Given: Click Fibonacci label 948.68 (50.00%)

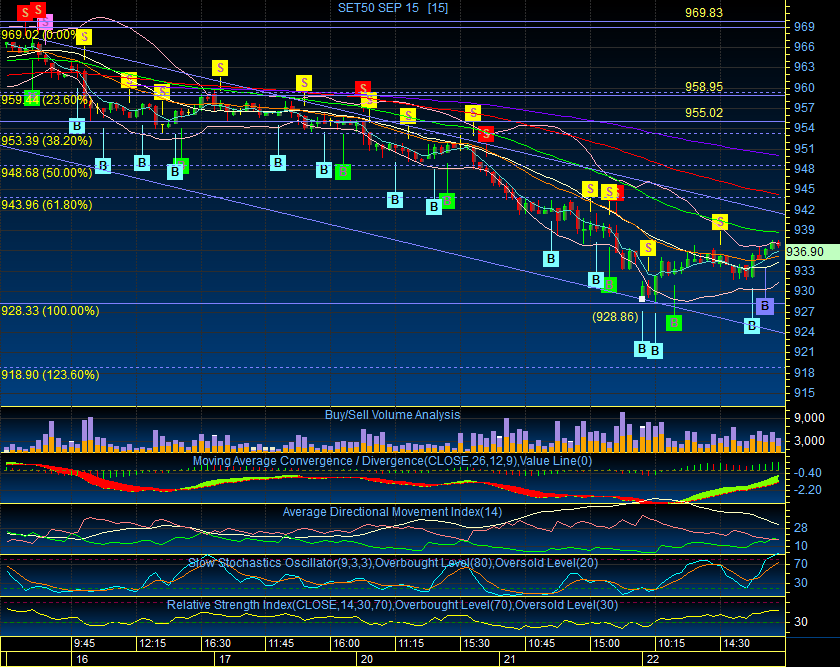Looking at the screenshot, I should click(x=47, y=173).
